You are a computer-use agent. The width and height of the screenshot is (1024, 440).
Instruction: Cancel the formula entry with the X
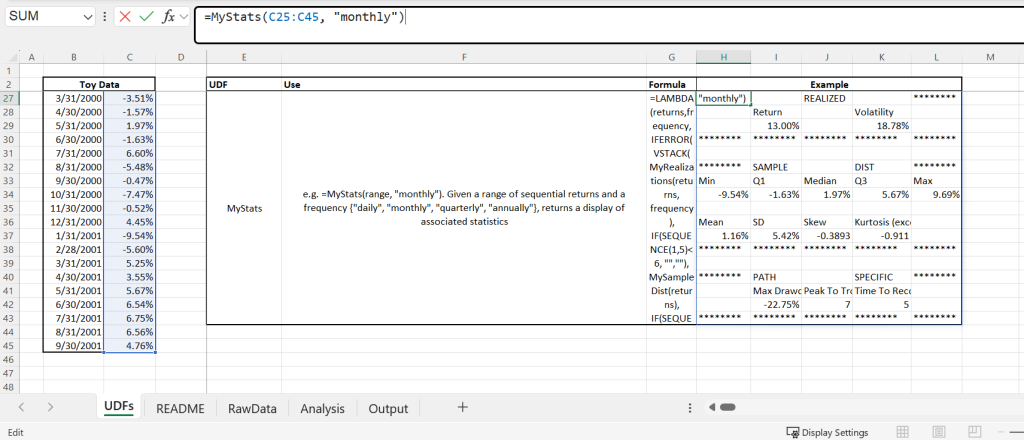point(125,17)
